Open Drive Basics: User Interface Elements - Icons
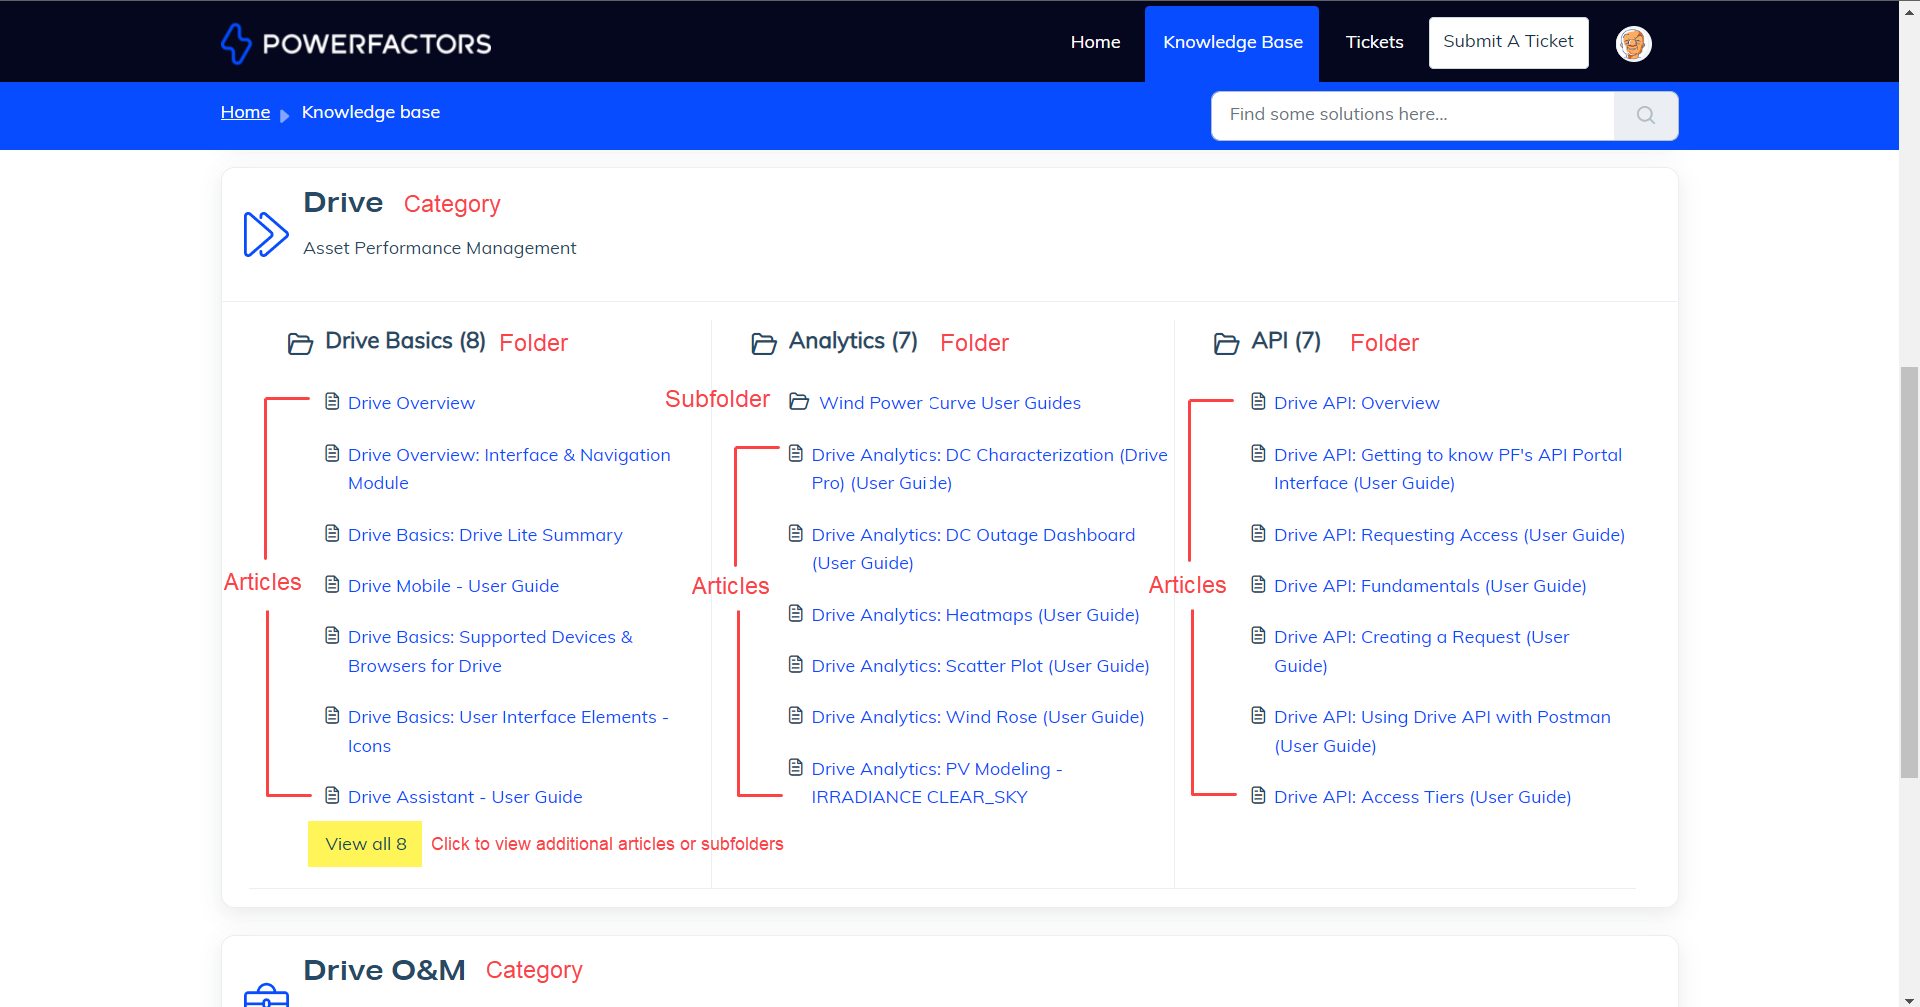Viewport: 1920px width, 1007px height. click(x=508, y=731)
